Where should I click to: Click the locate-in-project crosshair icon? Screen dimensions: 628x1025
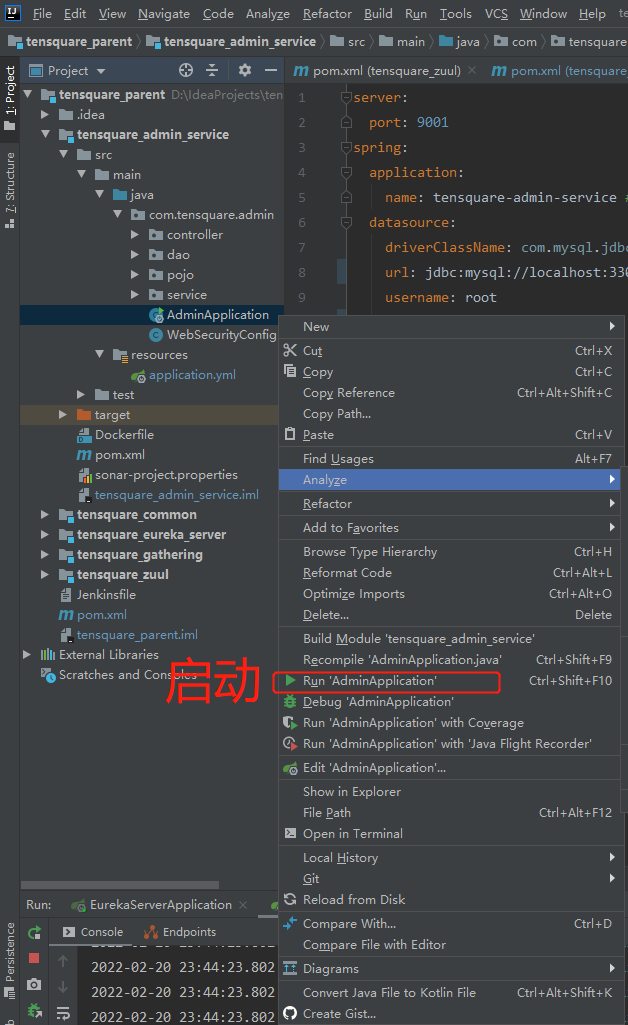tap(186, 71)
